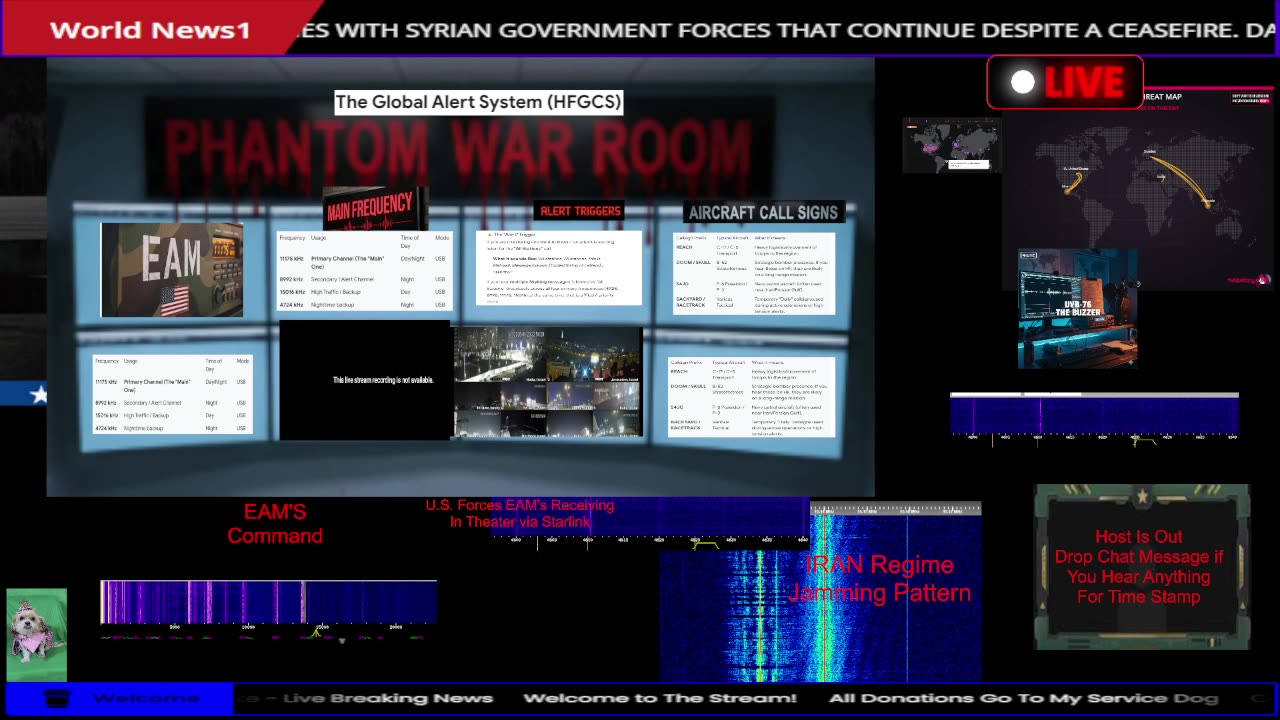Select 4724 kHz under MAIN FREQUENCY sign
The height and width of the screenshot is (720, 1280).
pos(291,304)
